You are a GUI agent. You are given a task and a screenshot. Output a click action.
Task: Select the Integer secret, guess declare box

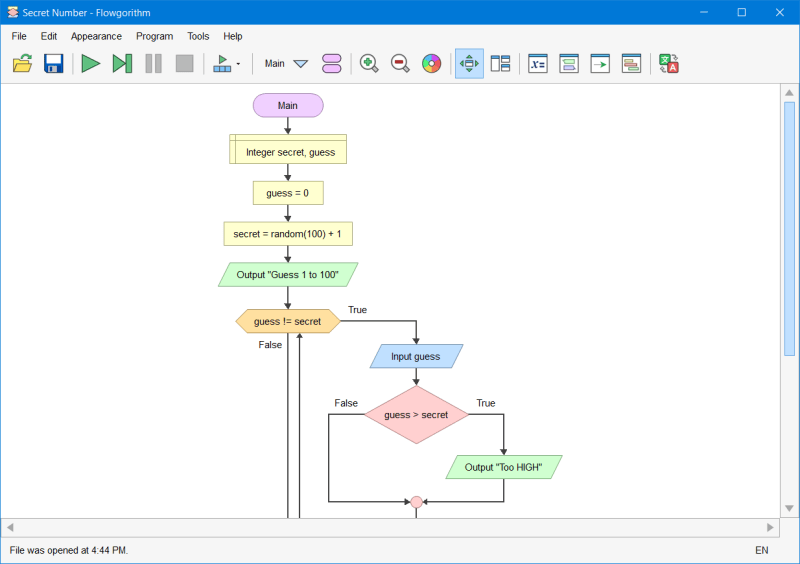click(x=288, y=149)
